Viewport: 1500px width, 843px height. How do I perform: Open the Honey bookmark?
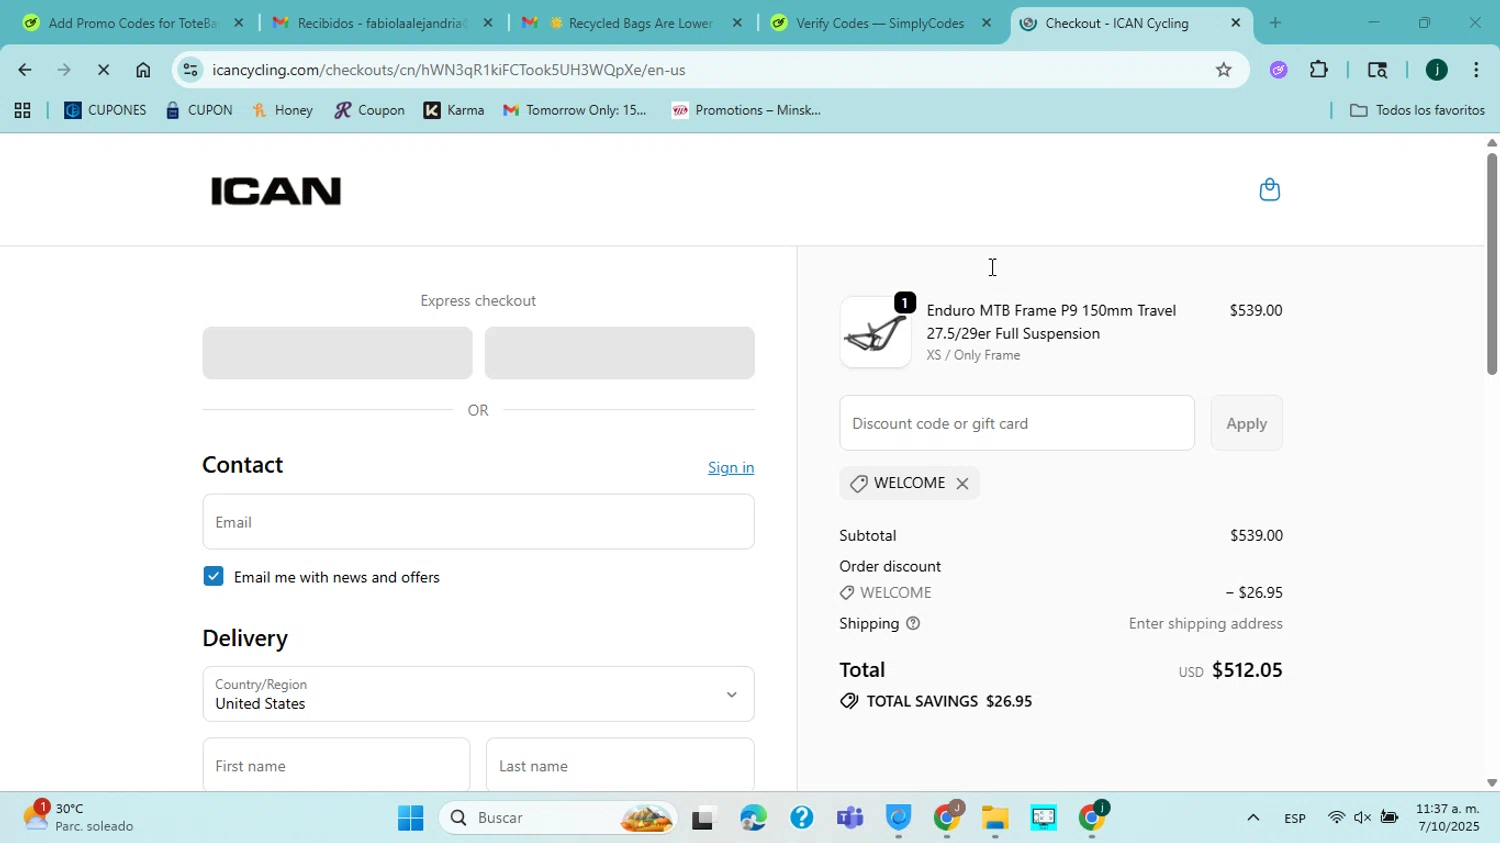[x=283, y=111]
